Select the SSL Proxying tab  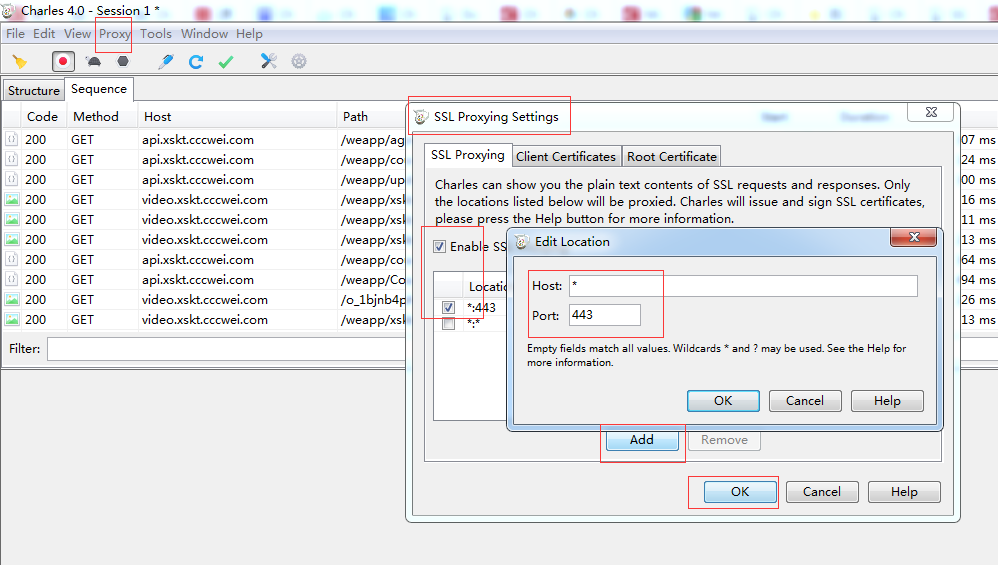tap(468, 155)
